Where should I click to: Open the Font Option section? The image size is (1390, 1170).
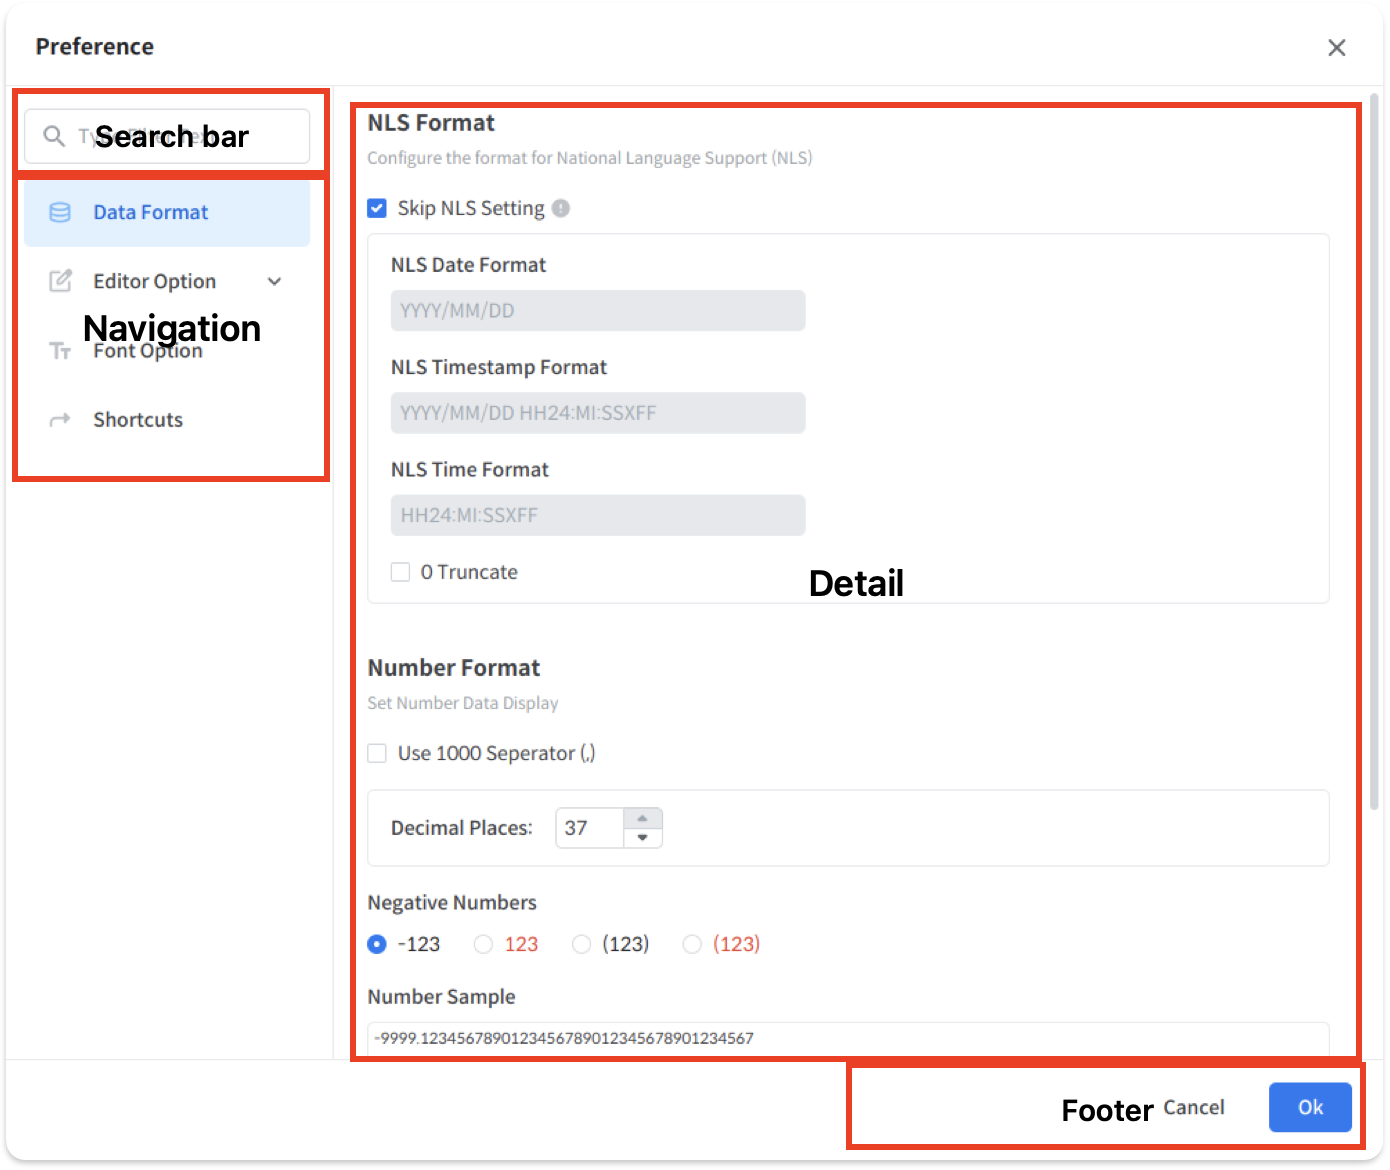click(148, 351)
